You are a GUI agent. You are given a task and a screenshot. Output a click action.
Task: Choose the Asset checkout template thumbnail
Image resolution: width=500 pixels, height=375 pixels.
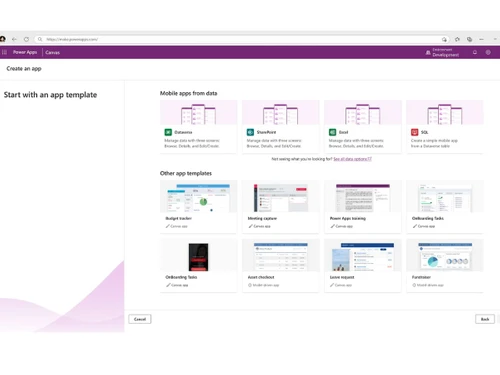point(281,256)
